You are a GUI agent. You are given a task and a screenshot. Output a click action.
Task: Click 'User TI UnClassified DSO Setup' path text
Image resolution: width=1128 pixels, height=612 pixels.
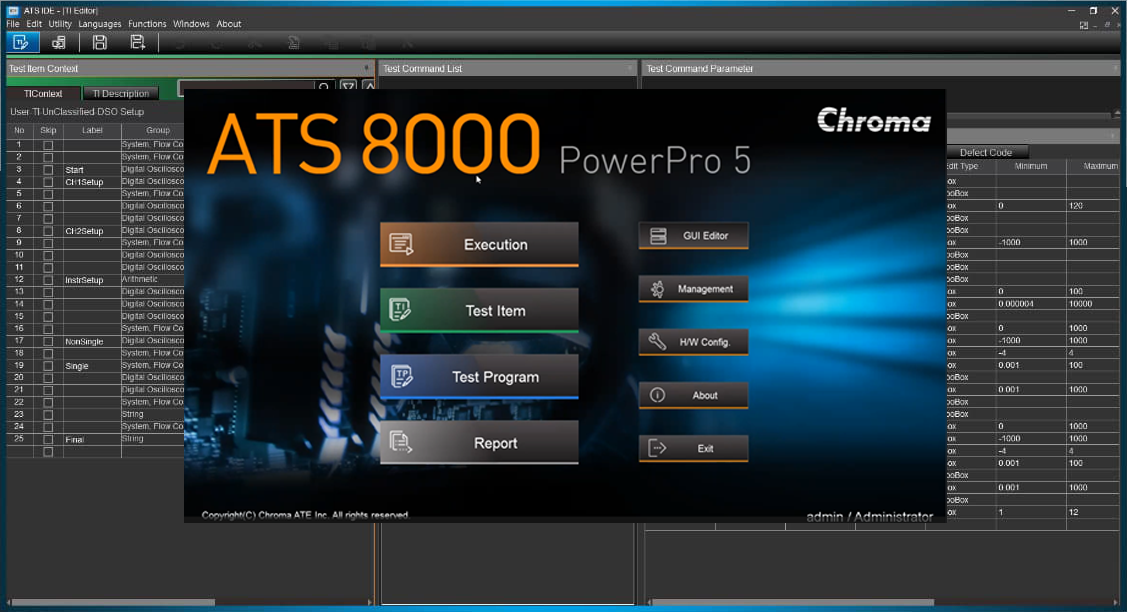pos(77,112)
